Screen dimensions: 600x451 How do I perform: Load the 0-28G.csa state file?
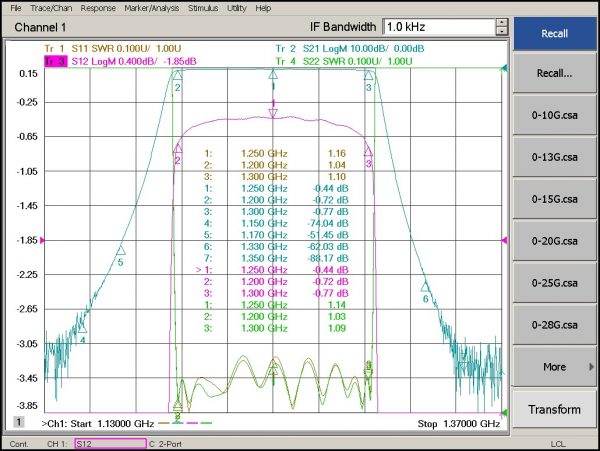pyautogui.click(x=554, y=325)
